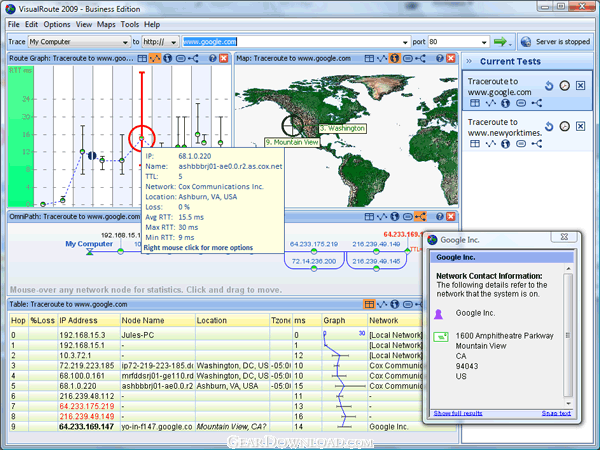Switch Map panel to OmniPath view
The height and width of the screenshot is (450, 600).
[421, 59]
